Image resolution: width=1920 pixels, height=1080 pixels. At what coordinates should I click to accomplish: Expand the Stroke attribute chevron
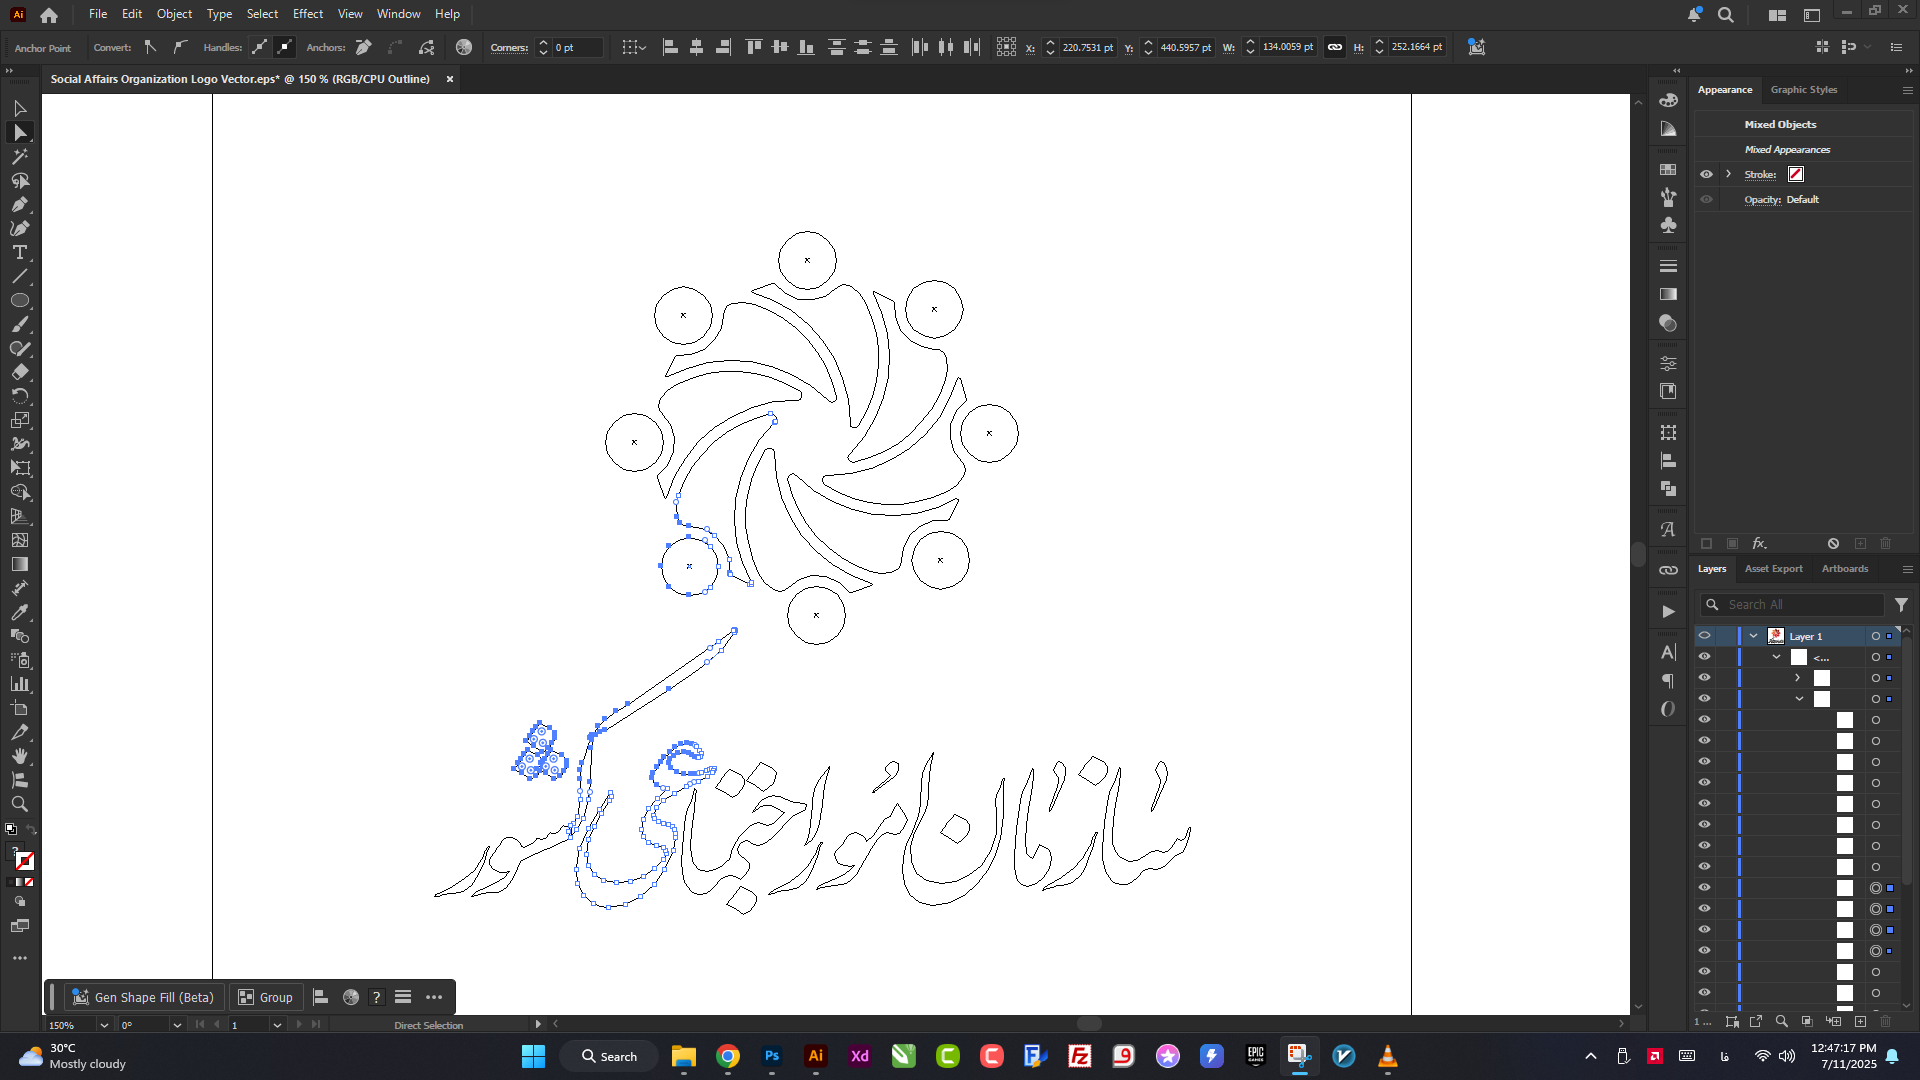pyautogui.click(x=1728, y=174)
